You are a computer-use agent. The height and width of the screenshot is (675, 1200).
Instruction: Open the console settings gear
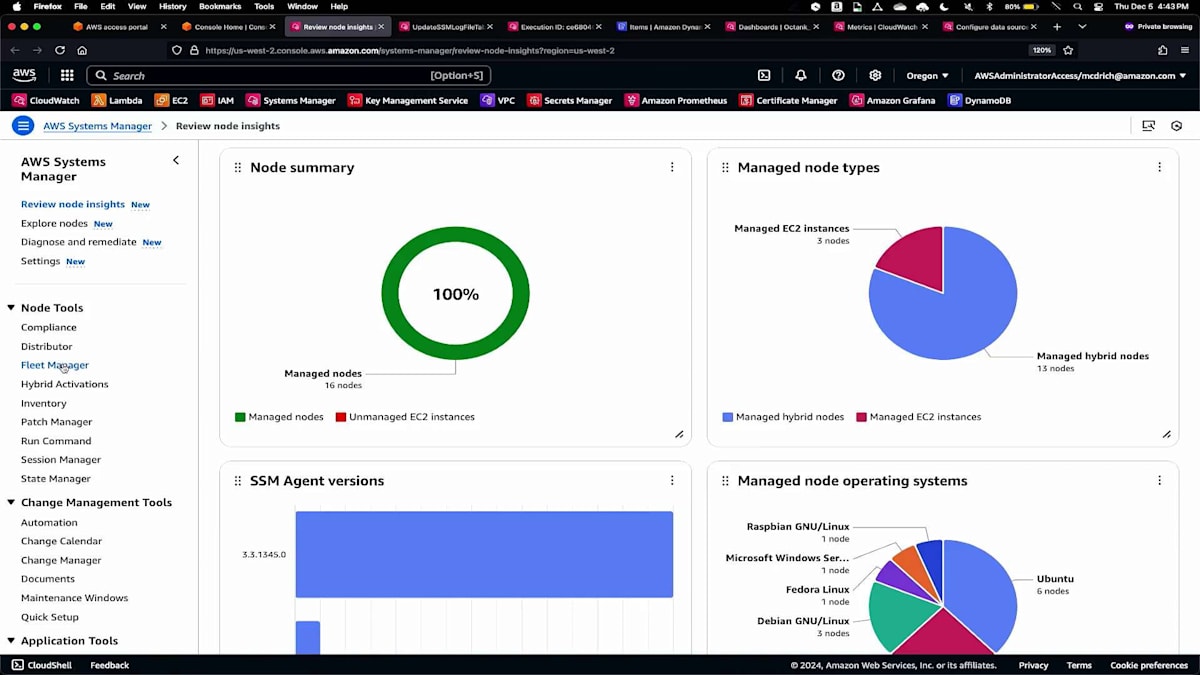click(875, 75)
